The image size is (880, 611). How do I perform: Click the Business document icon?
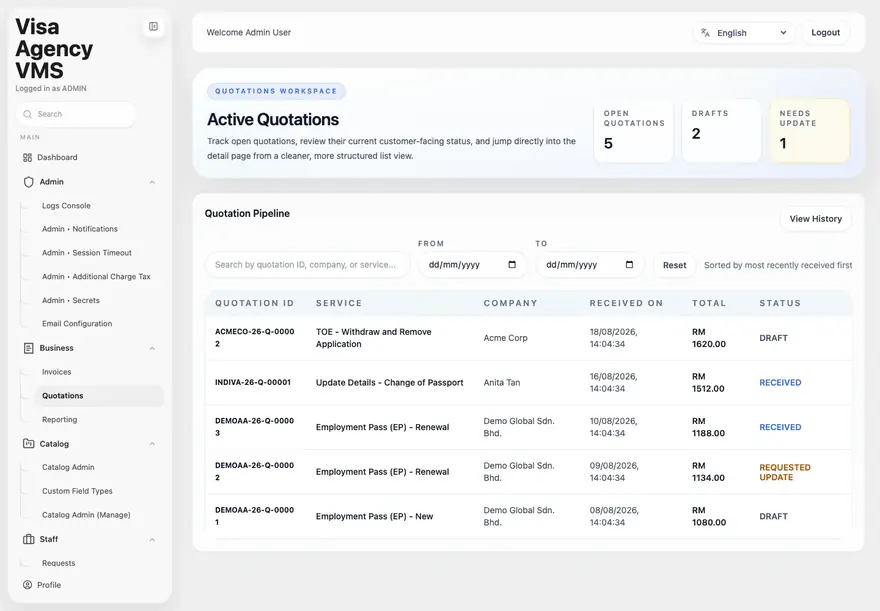coord(29,348)
